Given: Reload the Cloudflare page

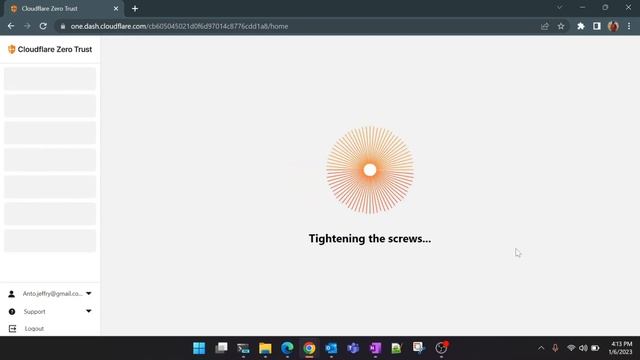Looking at the screenshot, I should pos(43,26).
